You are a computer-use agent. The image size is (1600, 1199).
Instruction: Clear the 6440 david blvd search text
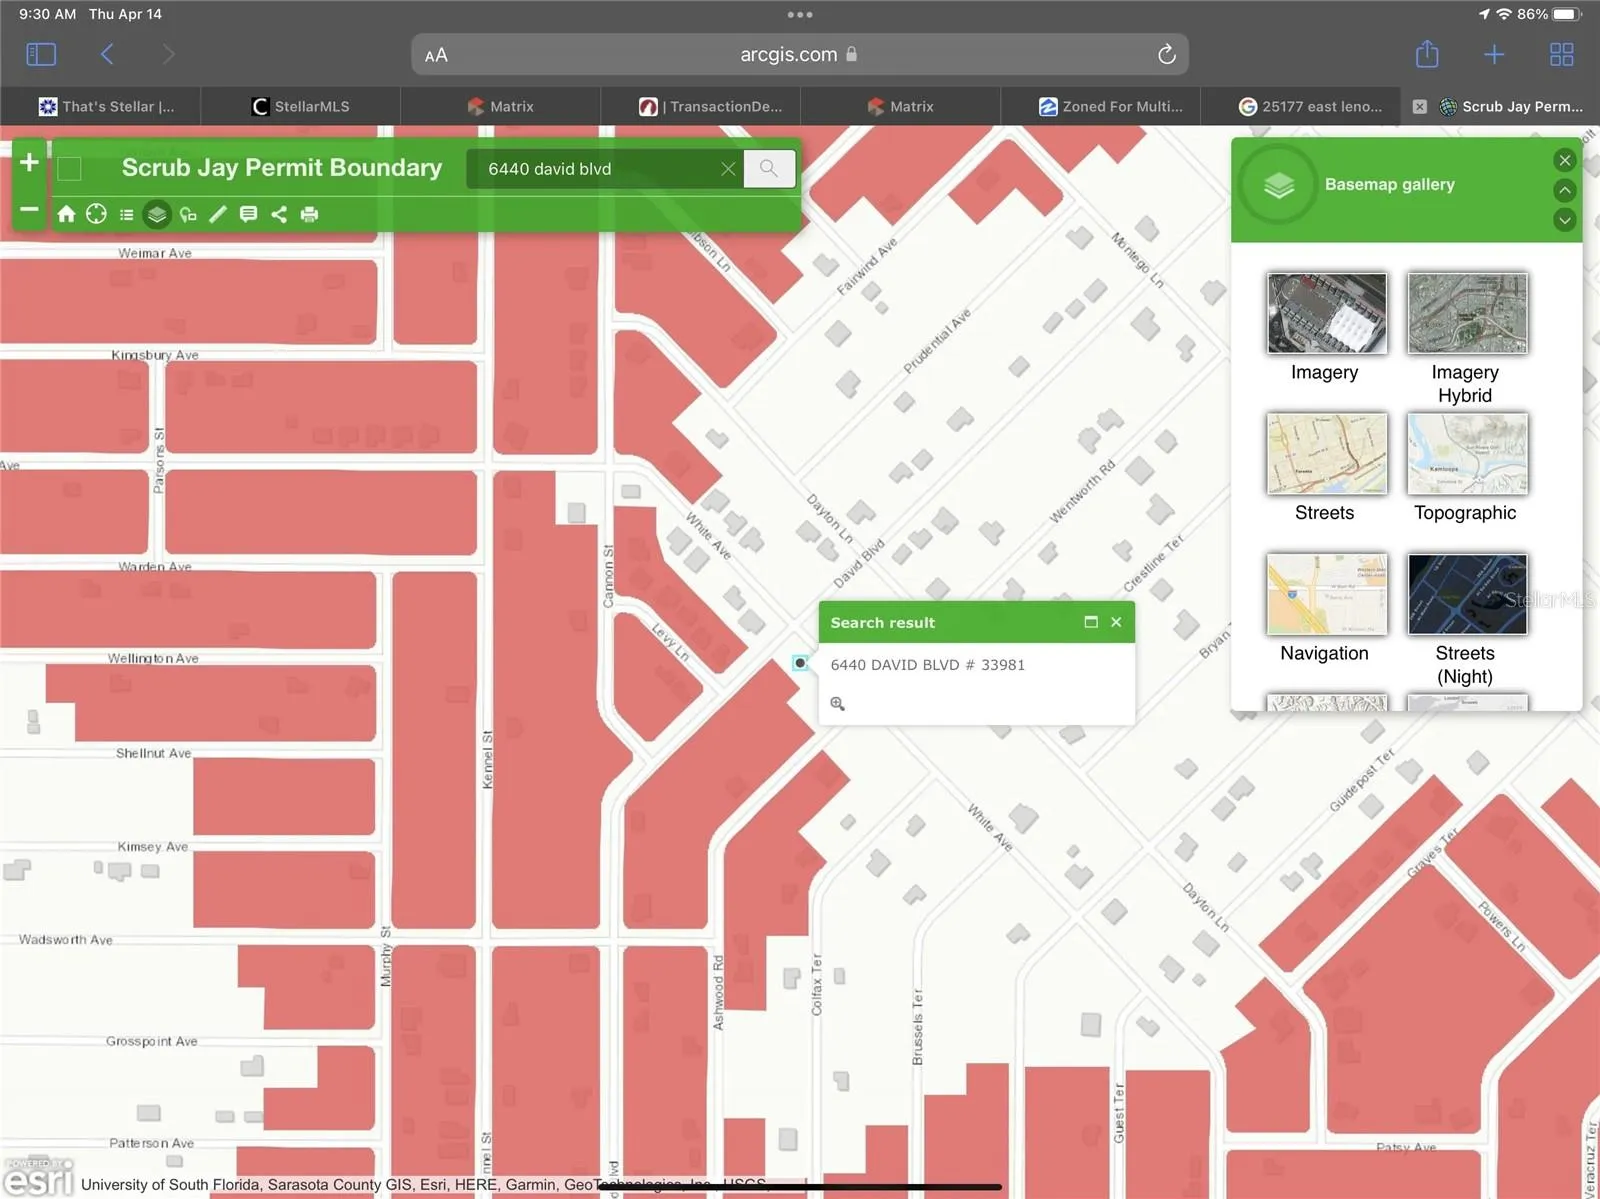[728, 169]
